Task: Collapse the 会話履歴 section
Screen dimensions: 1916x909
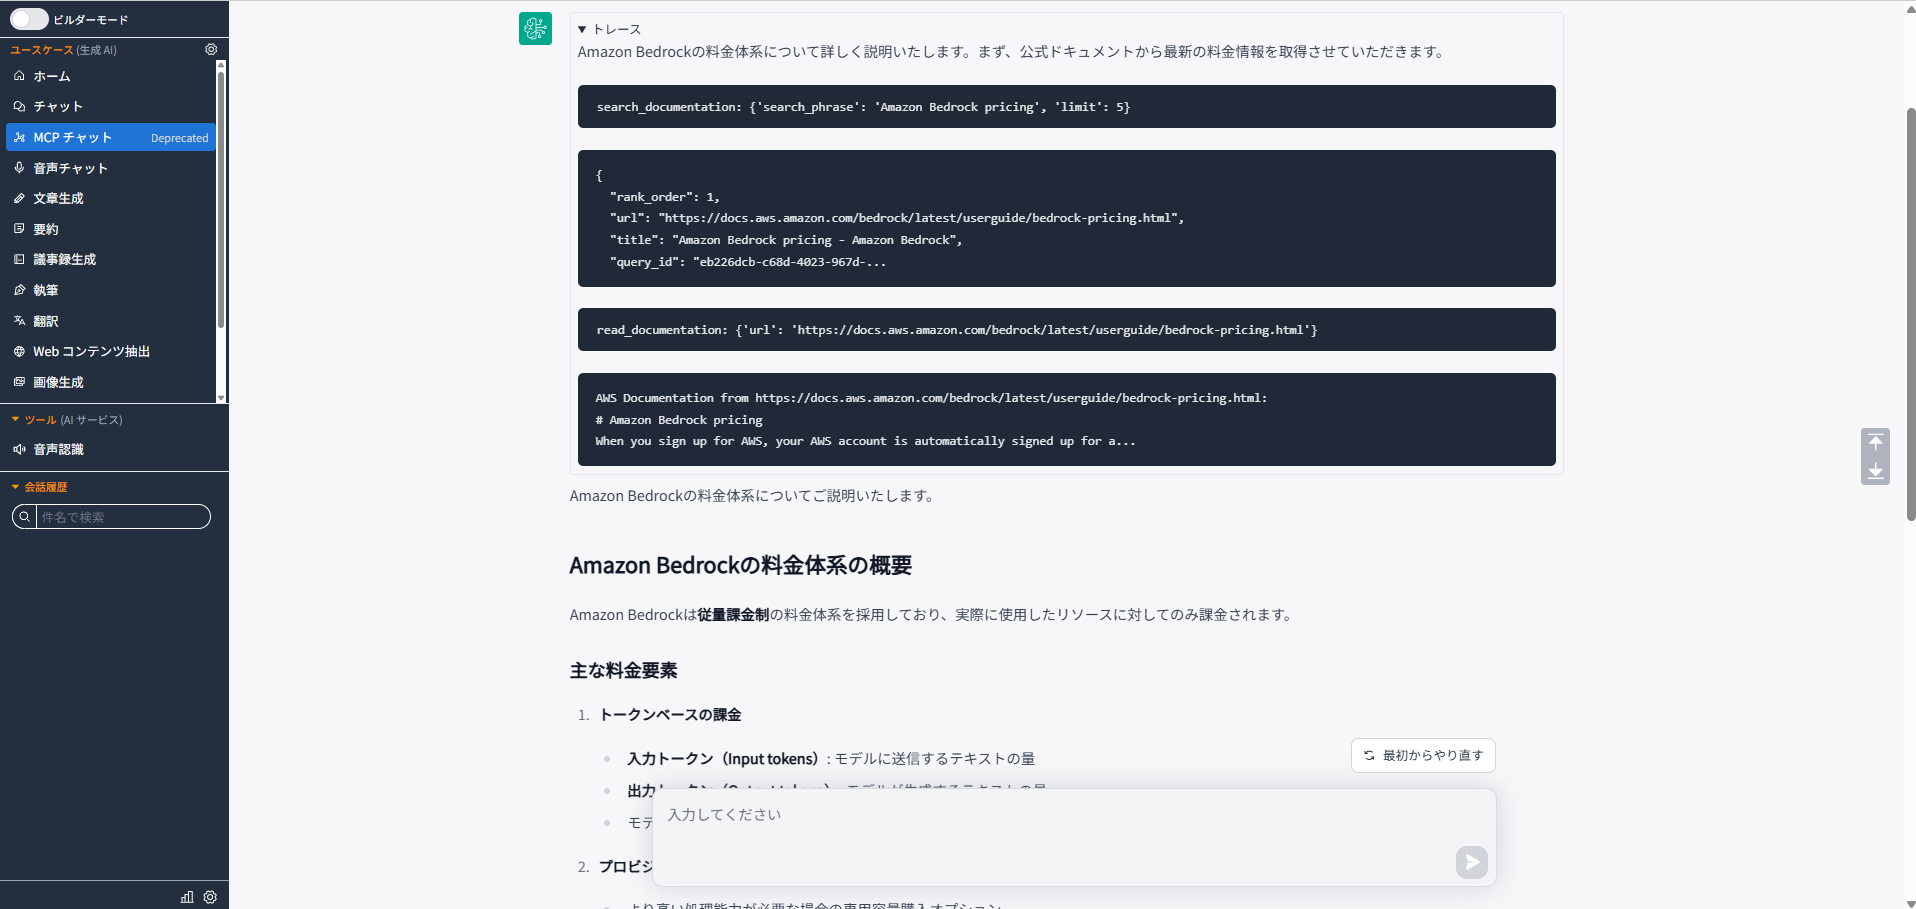Action: point(15,487)
